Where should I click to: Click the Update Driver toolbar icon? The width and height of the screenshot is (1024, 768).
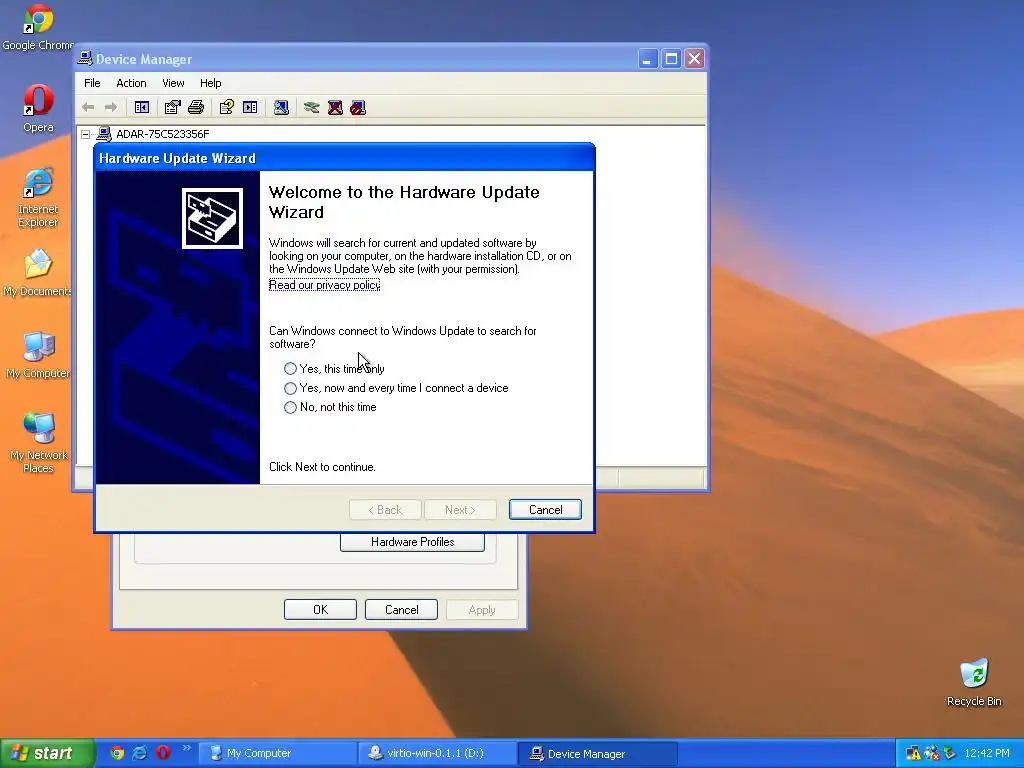point(312,107)
